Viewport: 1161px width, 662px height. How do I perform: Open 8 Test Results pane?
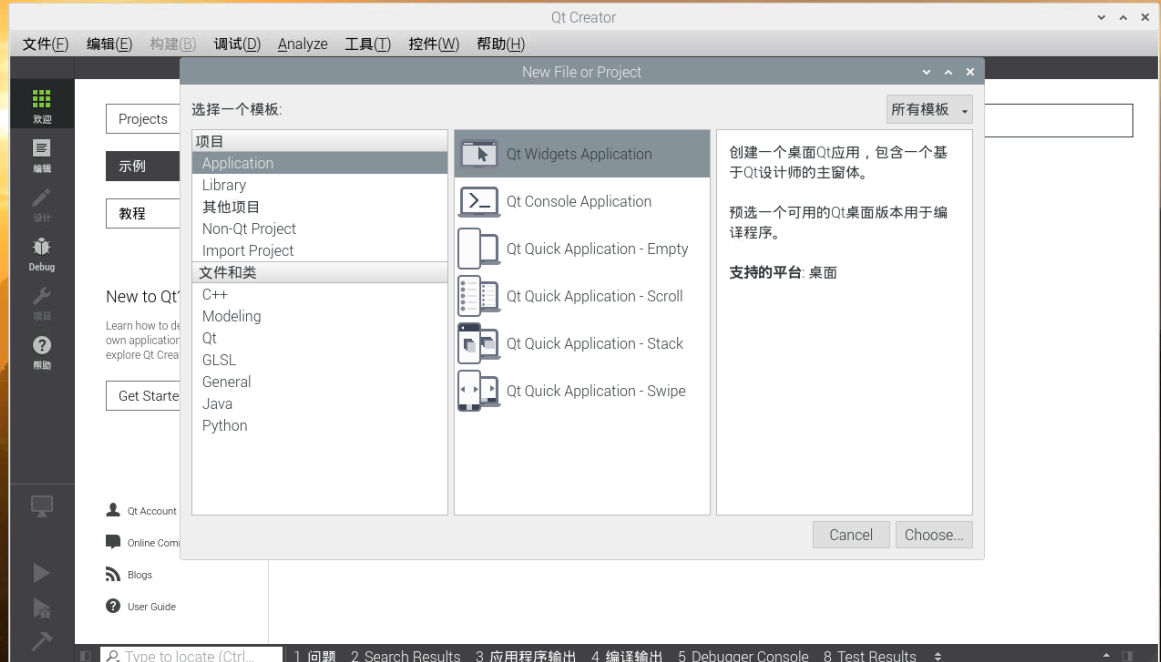[x=869, y=655]
